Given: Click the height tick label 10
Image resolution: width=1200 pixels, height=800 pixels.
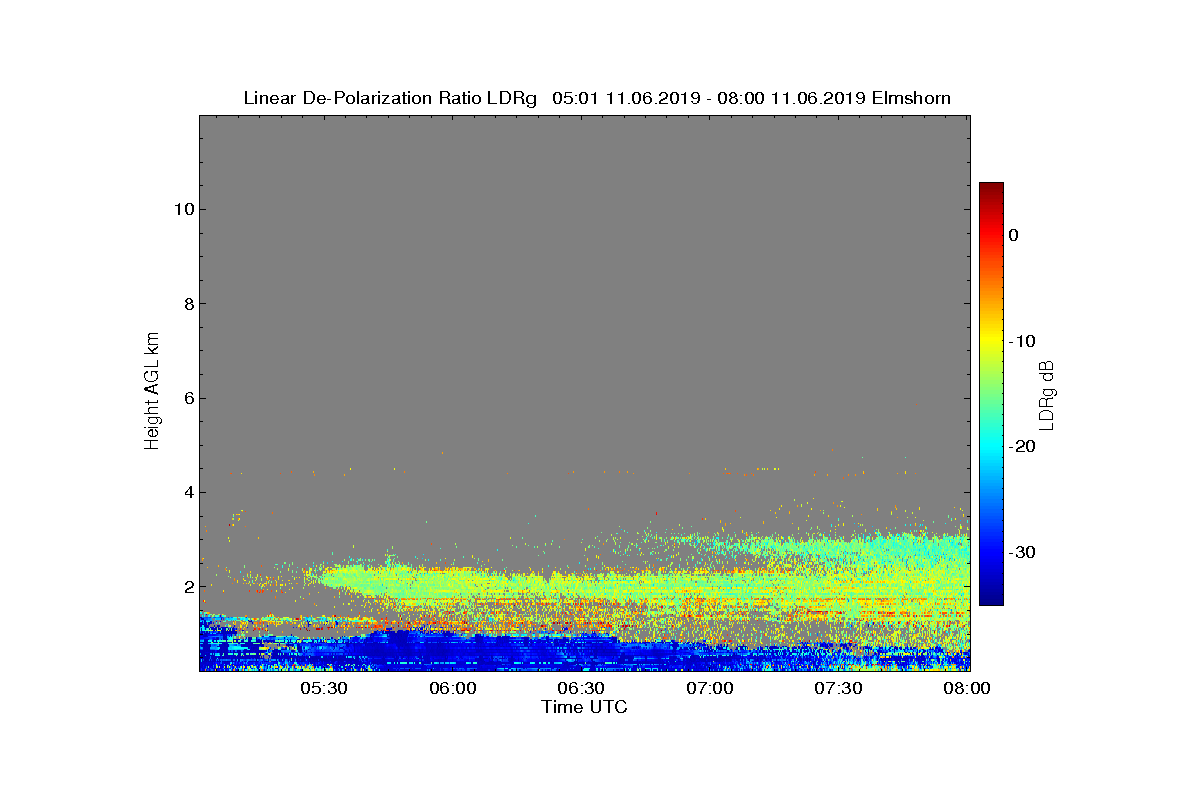Looking at the screenshot, I should [182, 209].
